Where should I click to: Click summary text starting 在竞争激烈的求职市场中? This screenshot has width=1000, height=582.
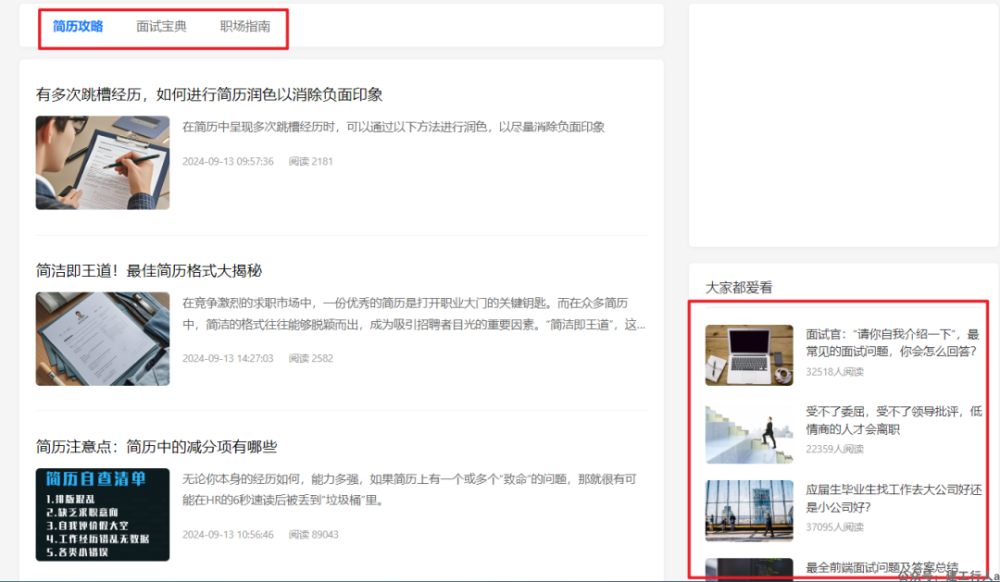tap(414, 314)
